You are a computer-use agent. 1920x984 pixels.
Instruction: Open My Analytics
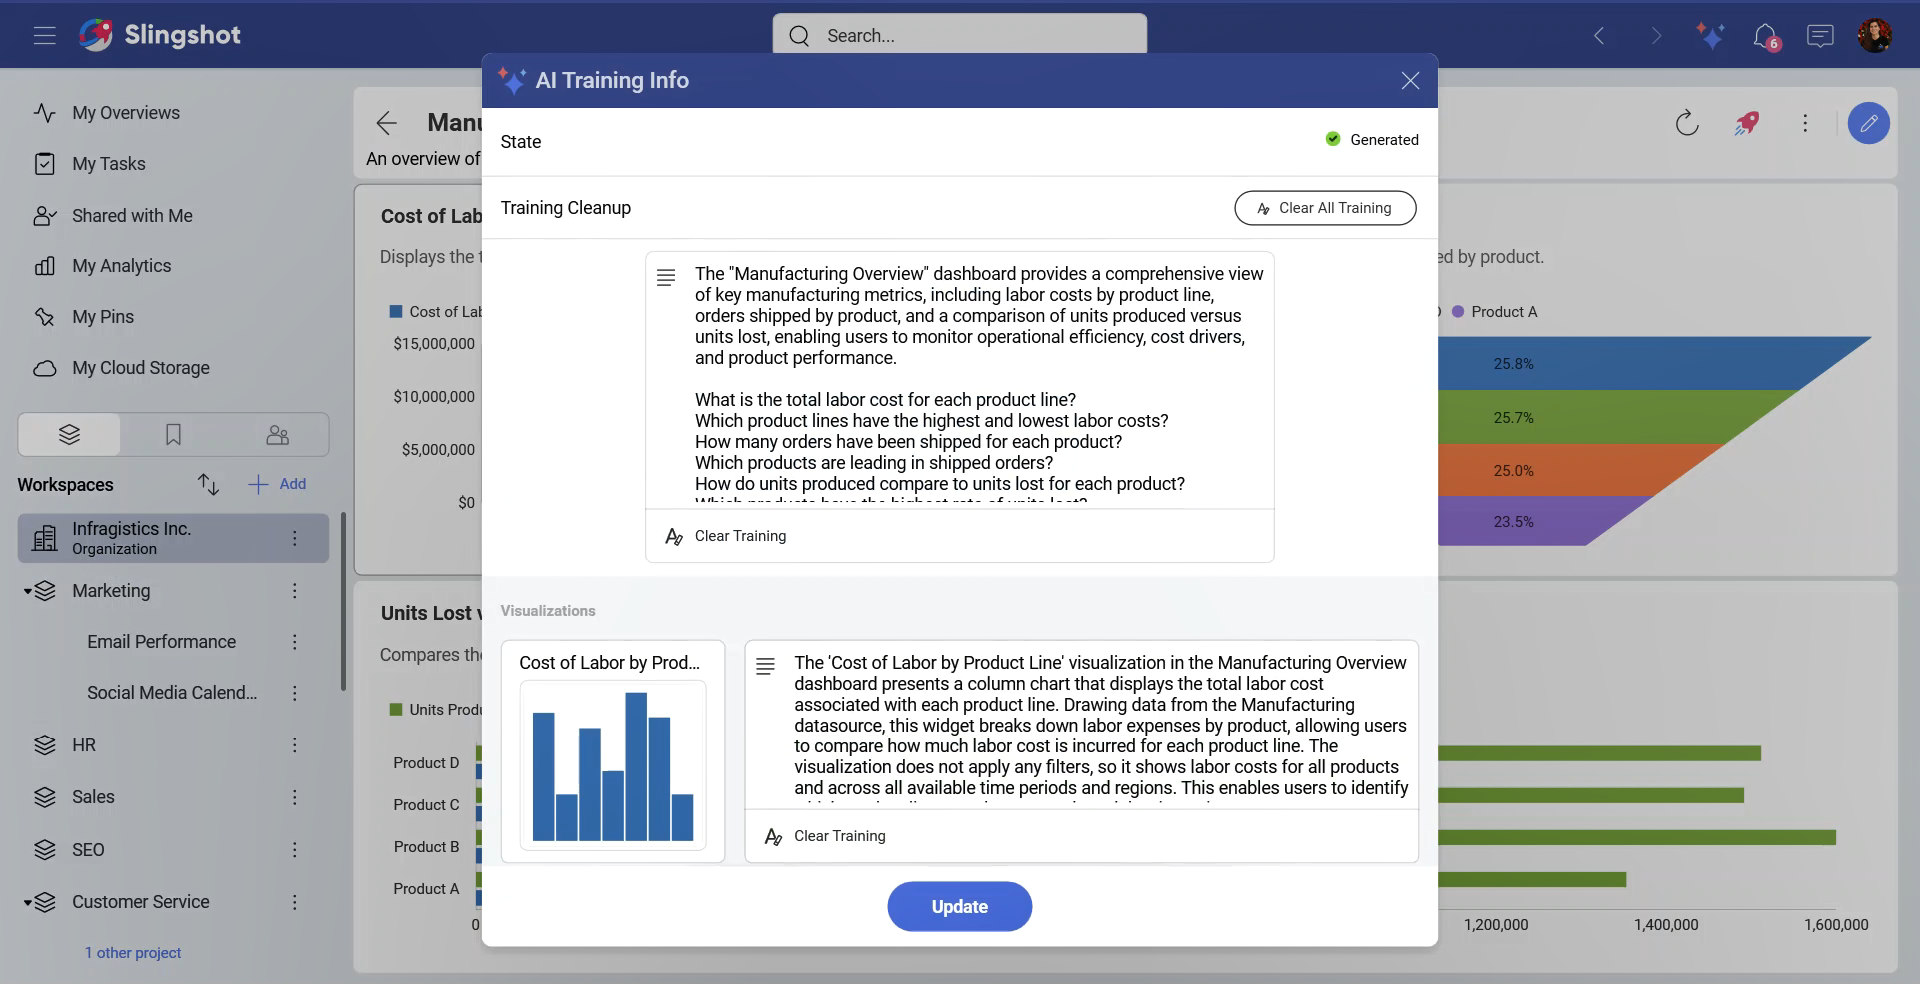pyautogui.click(x=121, y=266)
